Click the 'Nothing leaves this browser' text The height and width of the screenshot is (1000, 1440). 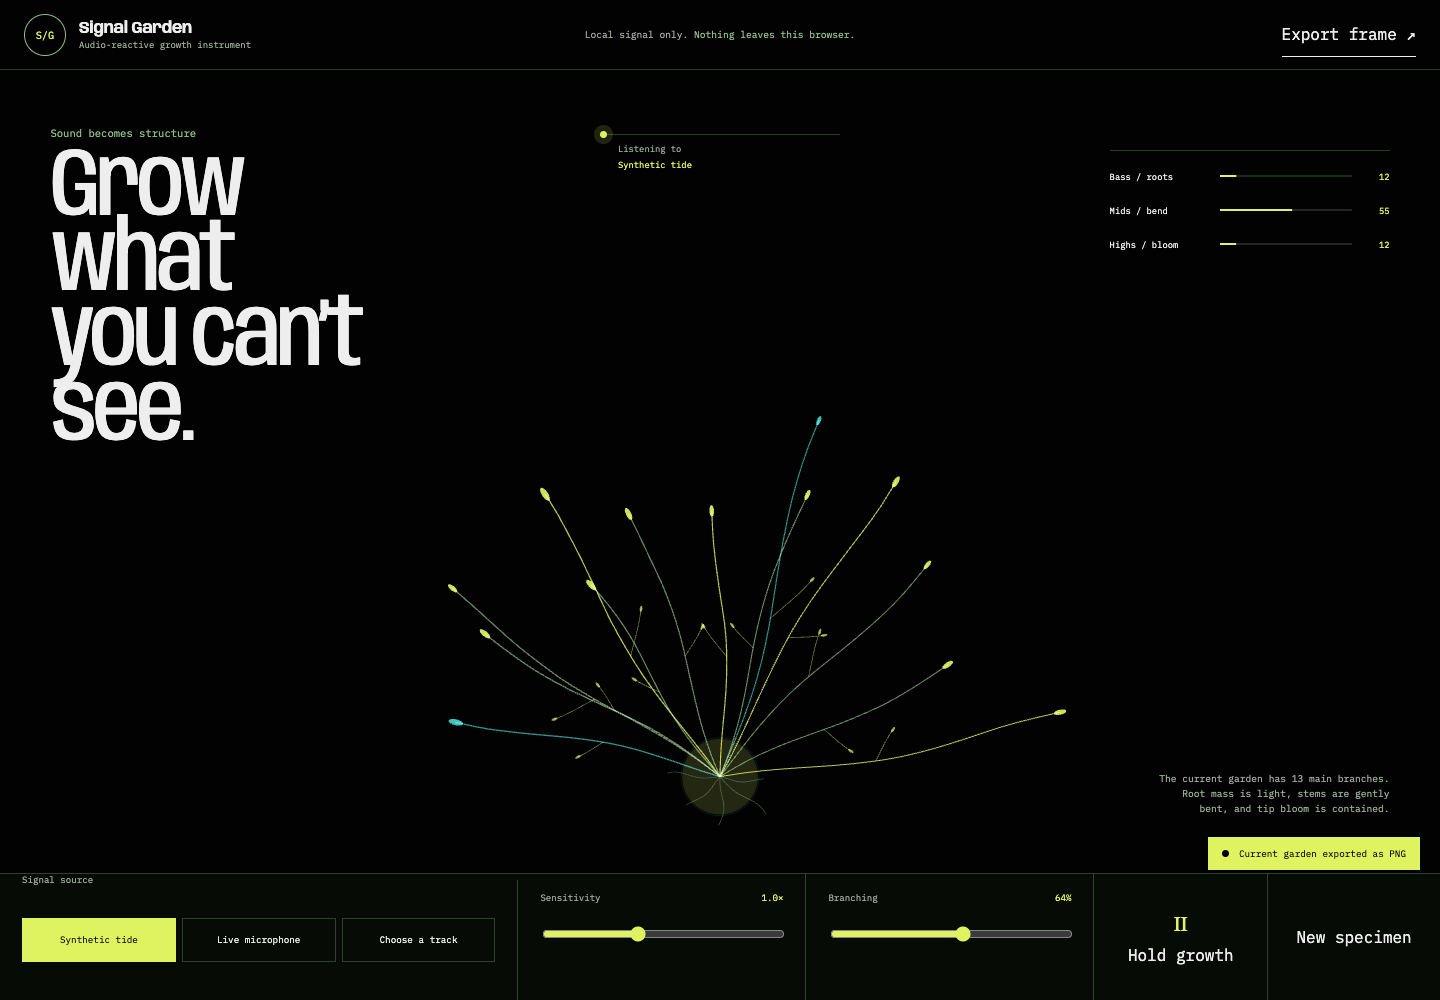pyautogui.click(x=774, y=35)
